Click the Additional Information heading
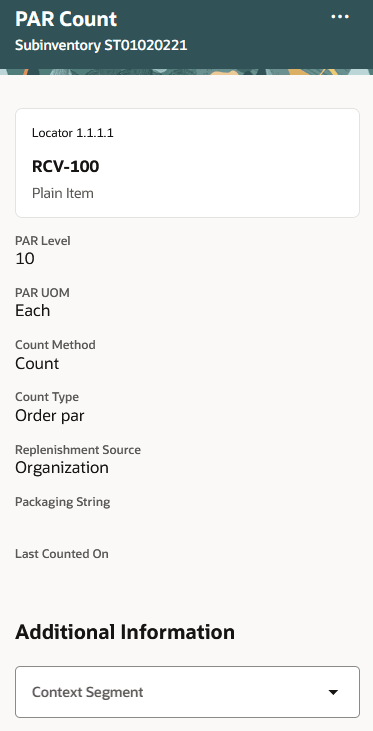The image size is (373, 731). (x=125, y=632)
